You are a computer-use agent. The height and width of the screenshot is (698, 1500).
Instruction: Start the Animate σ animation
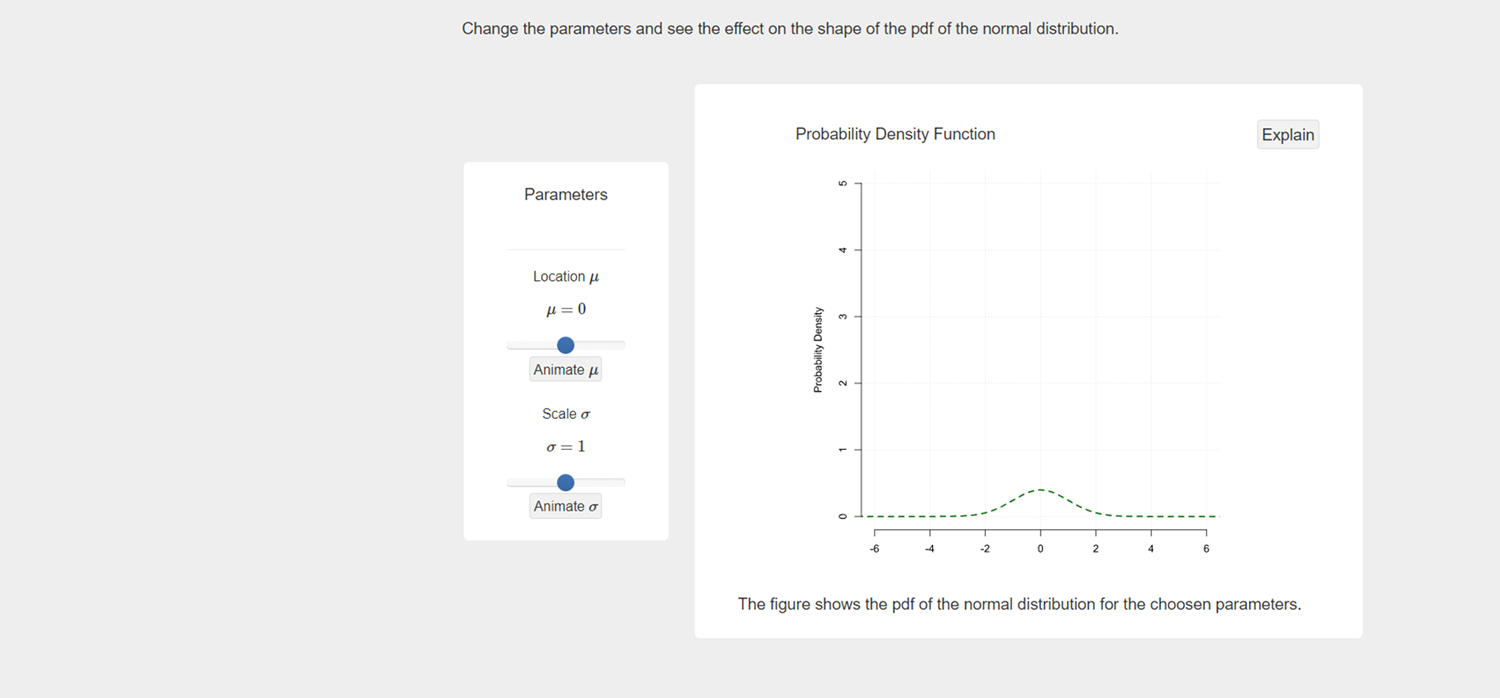point(566,506)
